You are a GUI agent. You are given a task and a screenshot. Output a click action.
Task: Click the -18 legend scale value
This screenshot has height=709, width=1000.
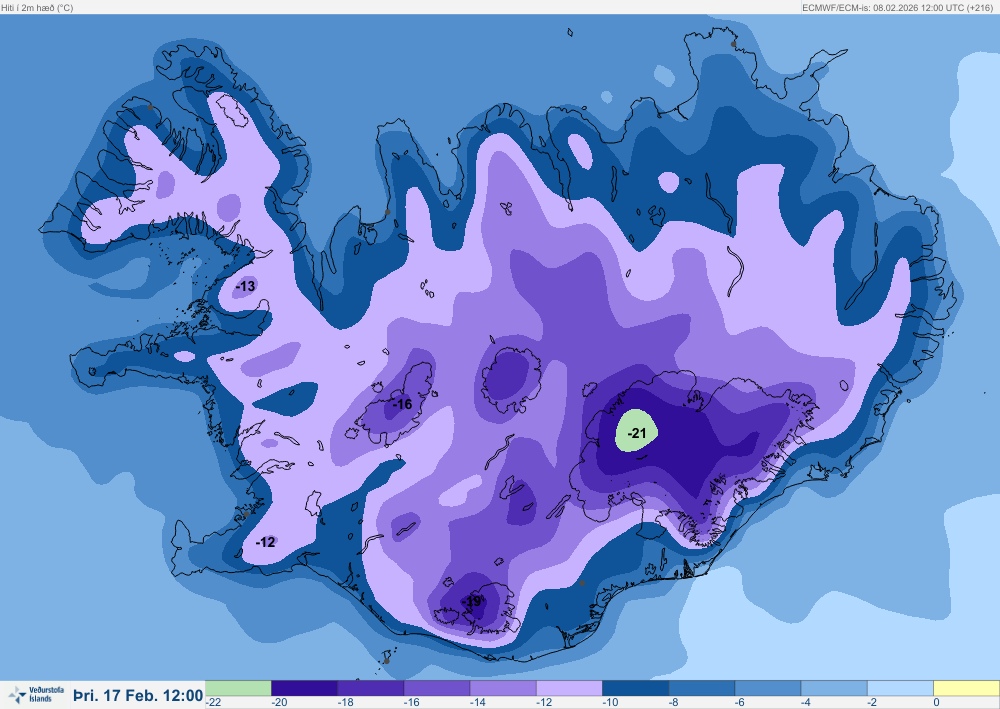(x=346, y=703)
